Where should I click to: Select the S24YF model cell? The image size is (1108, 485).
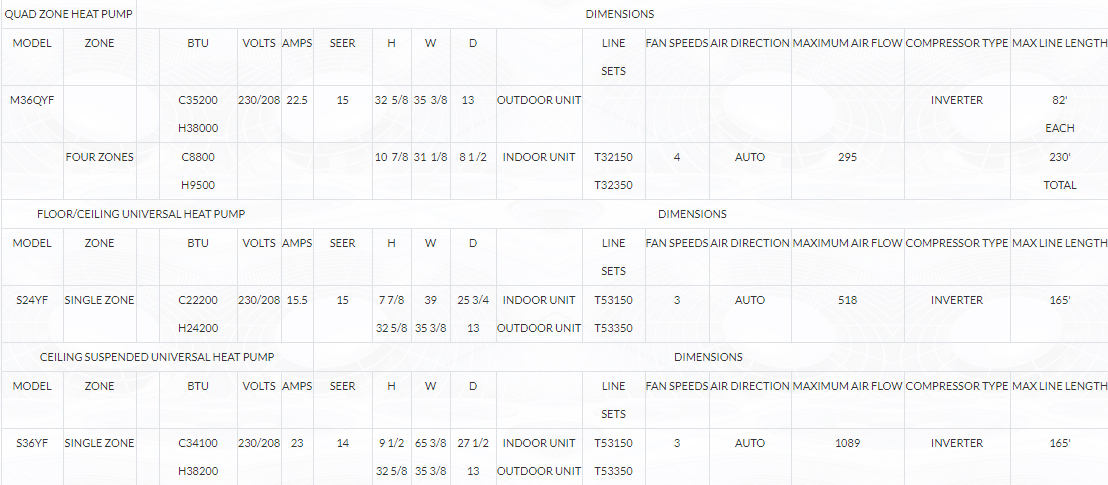click(33, 300)
